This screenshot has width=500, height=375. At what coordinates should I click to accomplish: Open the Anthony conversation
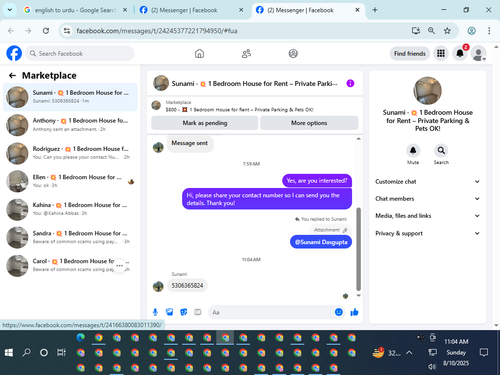click(x=70, y=125)
